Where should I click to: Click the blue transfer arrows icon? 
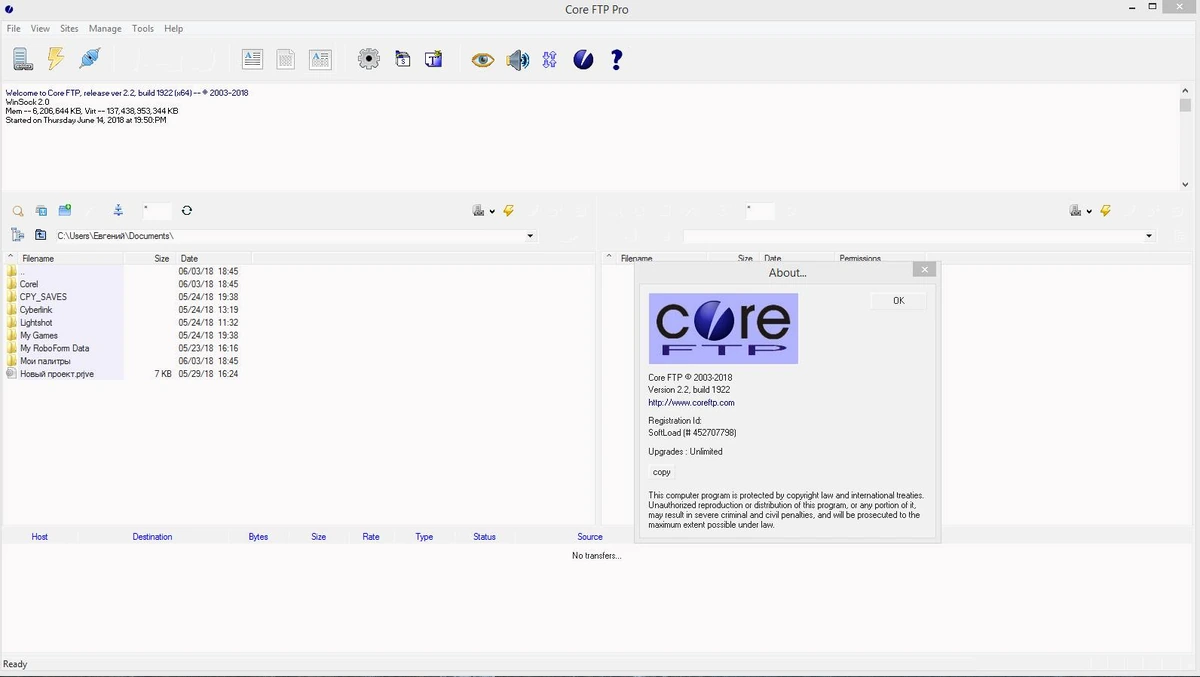click(550, 60)
